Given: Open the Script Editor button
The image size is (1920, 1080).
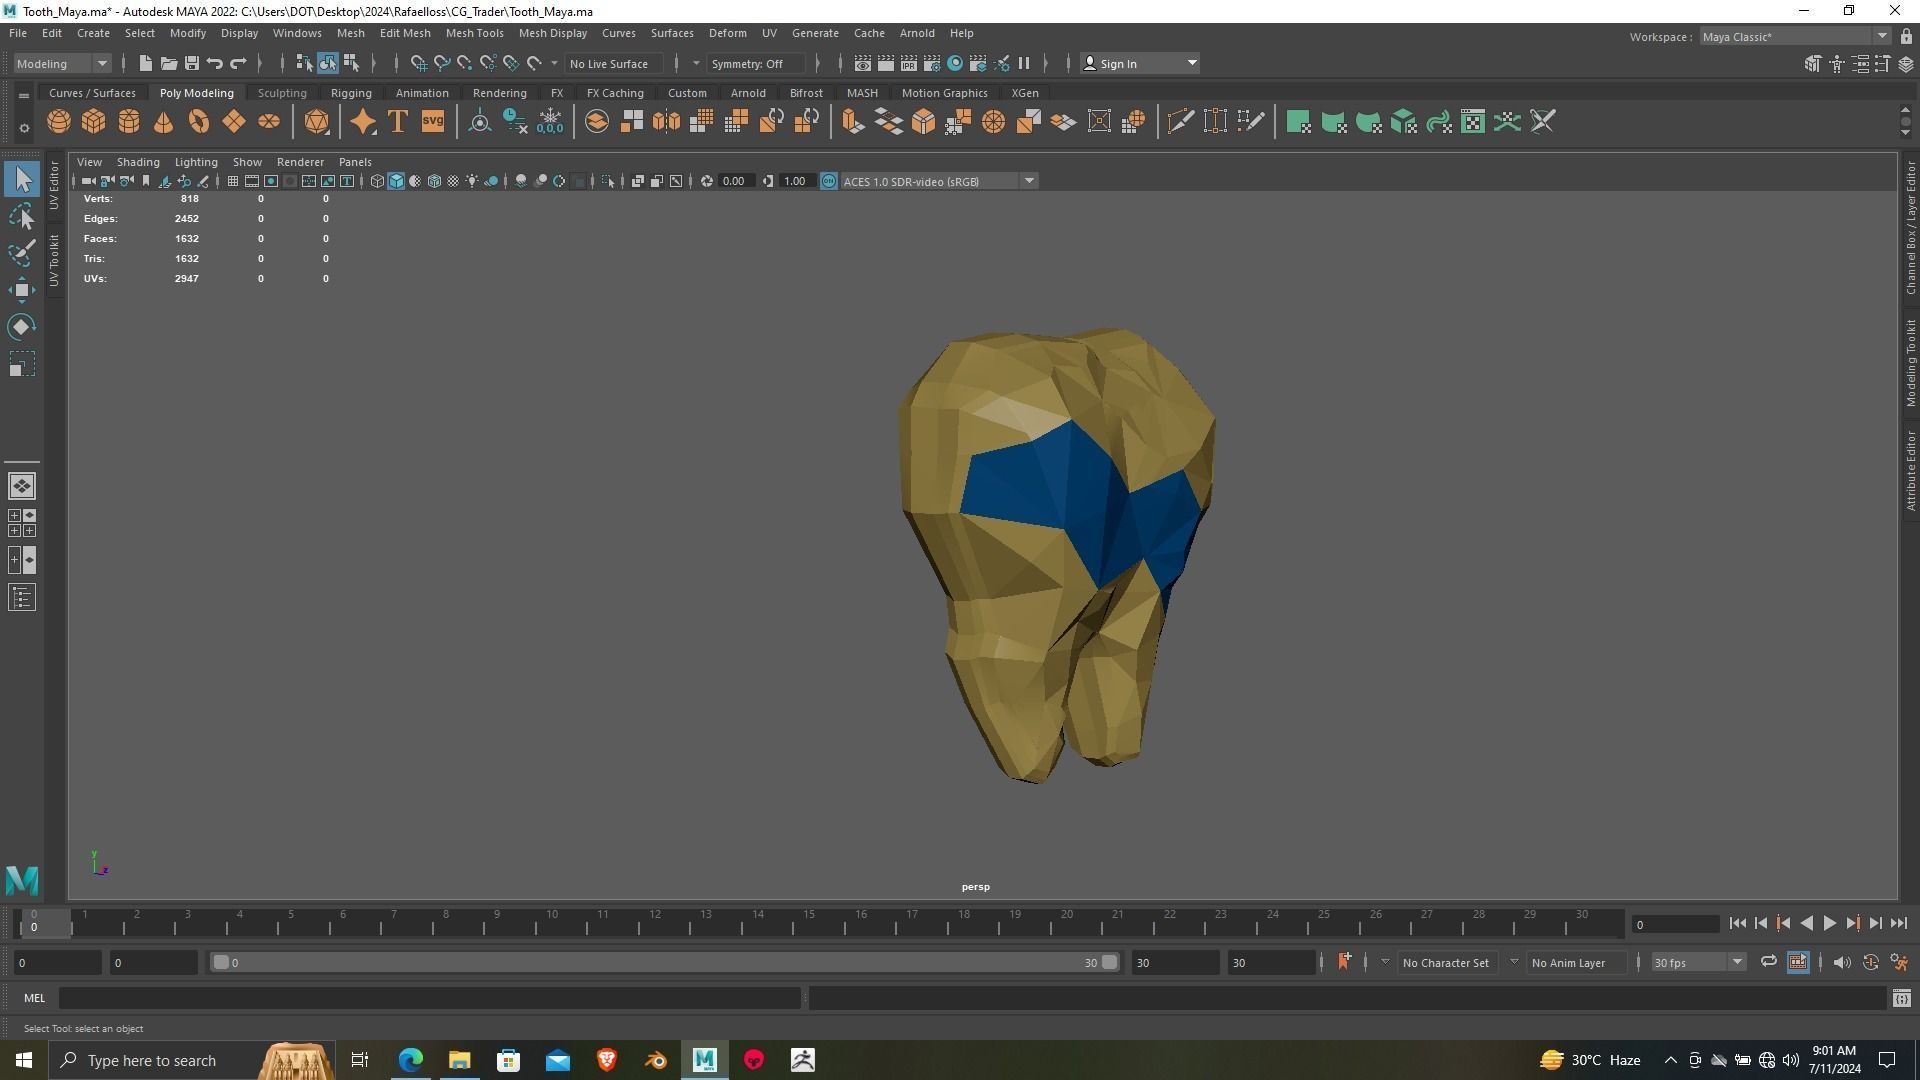Looking at the screenshot, I should 1901,998.
